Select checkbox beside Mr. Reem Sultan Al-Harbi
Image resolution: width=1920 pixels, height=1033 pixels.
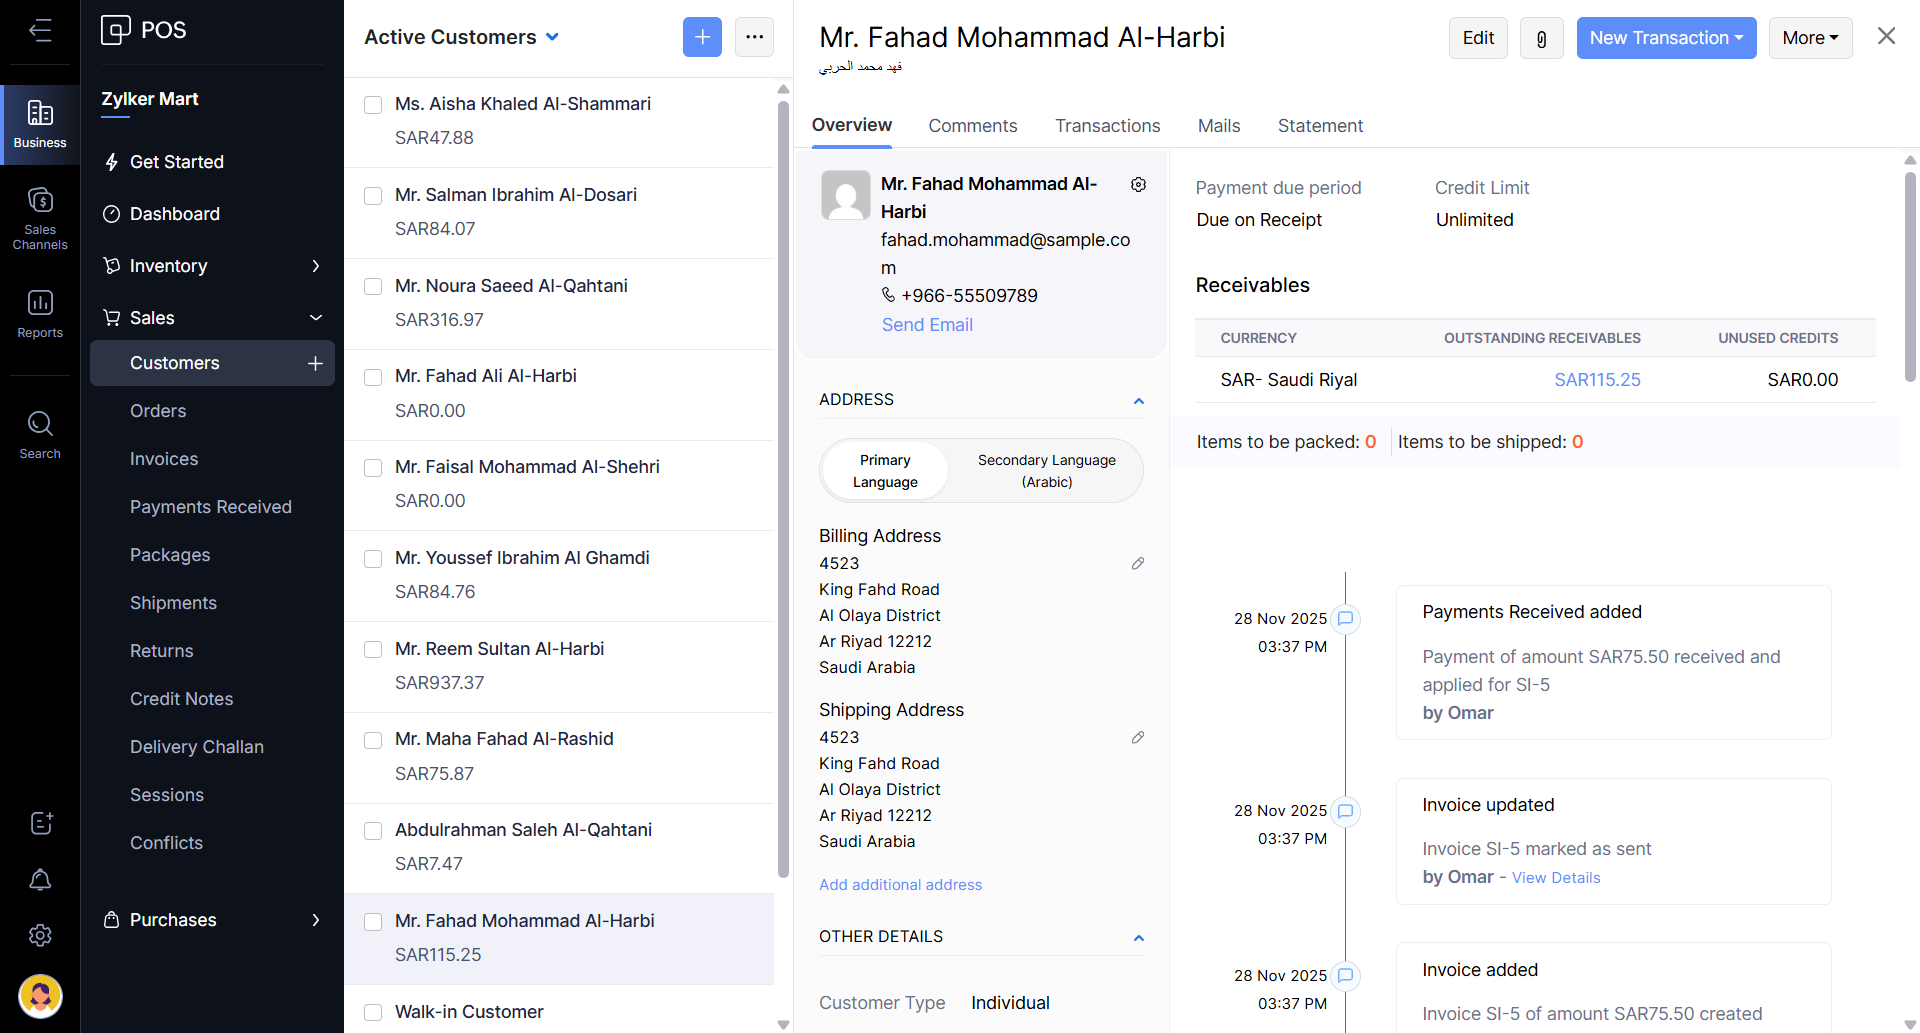point(373,650)
